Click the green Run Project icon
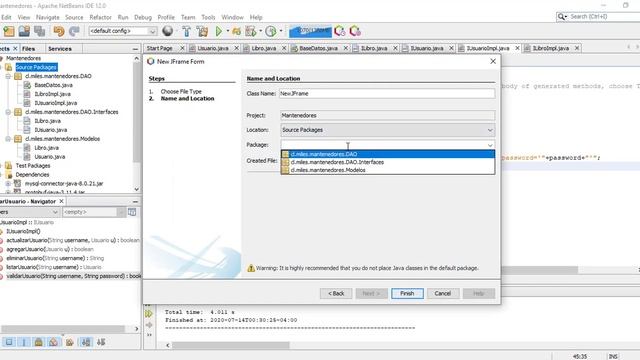The width and height of the screenshot is (640, 360). 219,31
